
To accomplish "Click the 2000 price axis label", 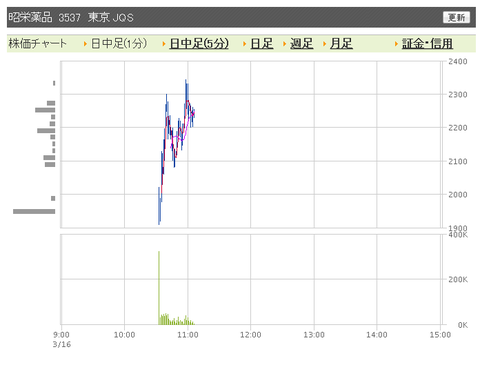I will pyautogui.click(x=458, y=195).
